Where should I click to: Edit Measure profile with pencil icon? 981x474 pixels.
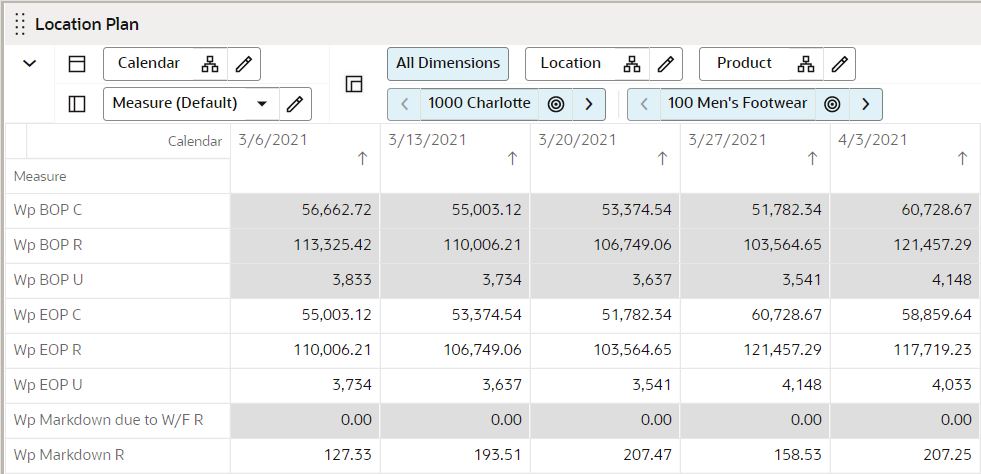click(x=295, y=104)
